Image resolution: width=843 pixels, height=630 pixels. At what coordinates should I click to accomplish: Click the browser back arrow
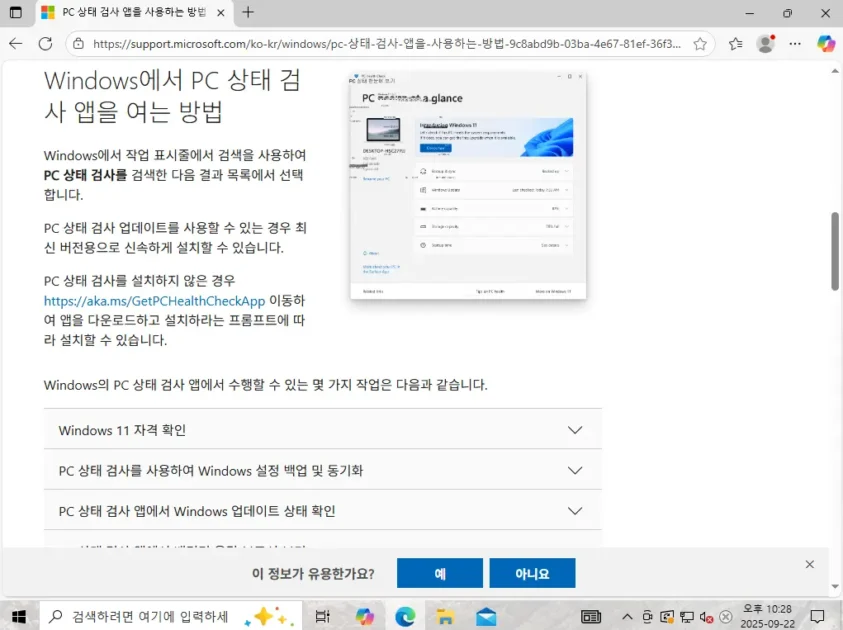(x=15, y=44)
